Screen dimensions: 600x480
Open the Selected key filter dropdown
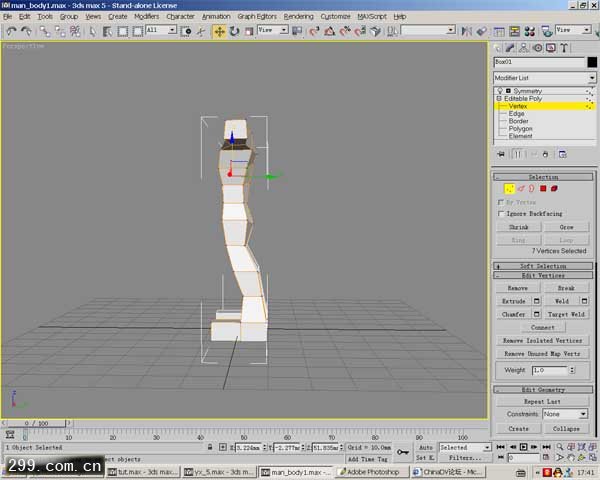465,447
